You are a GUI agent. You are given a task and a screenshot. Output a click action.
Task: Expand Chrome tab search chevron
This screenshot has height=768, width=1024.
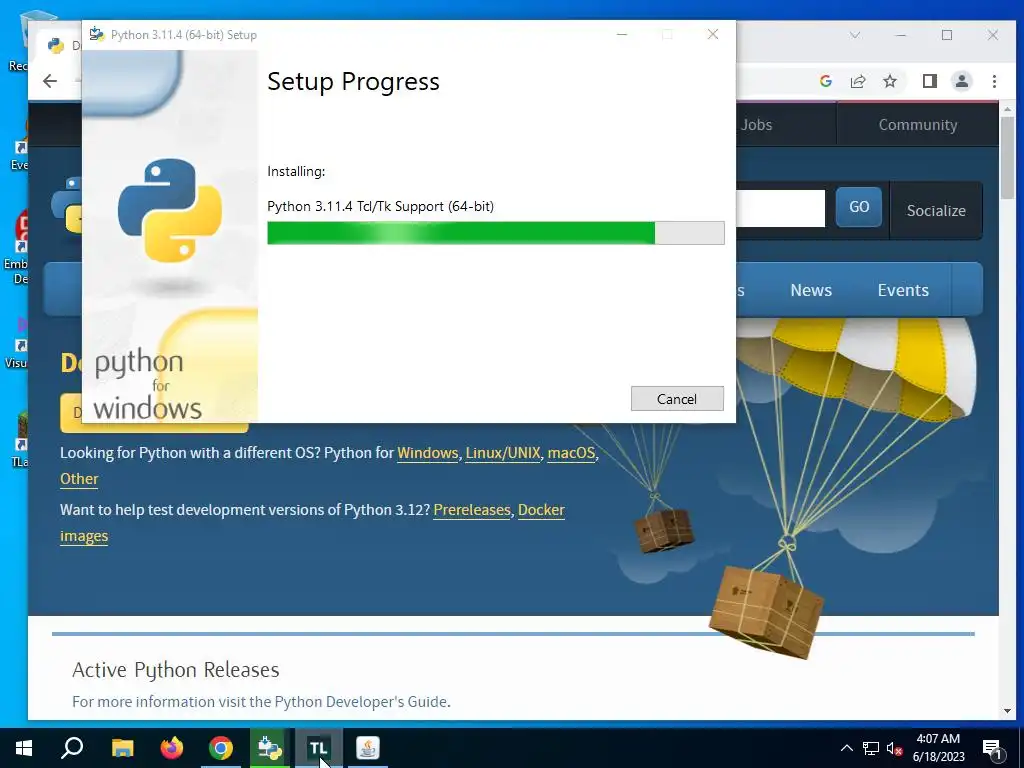[854, 35]
